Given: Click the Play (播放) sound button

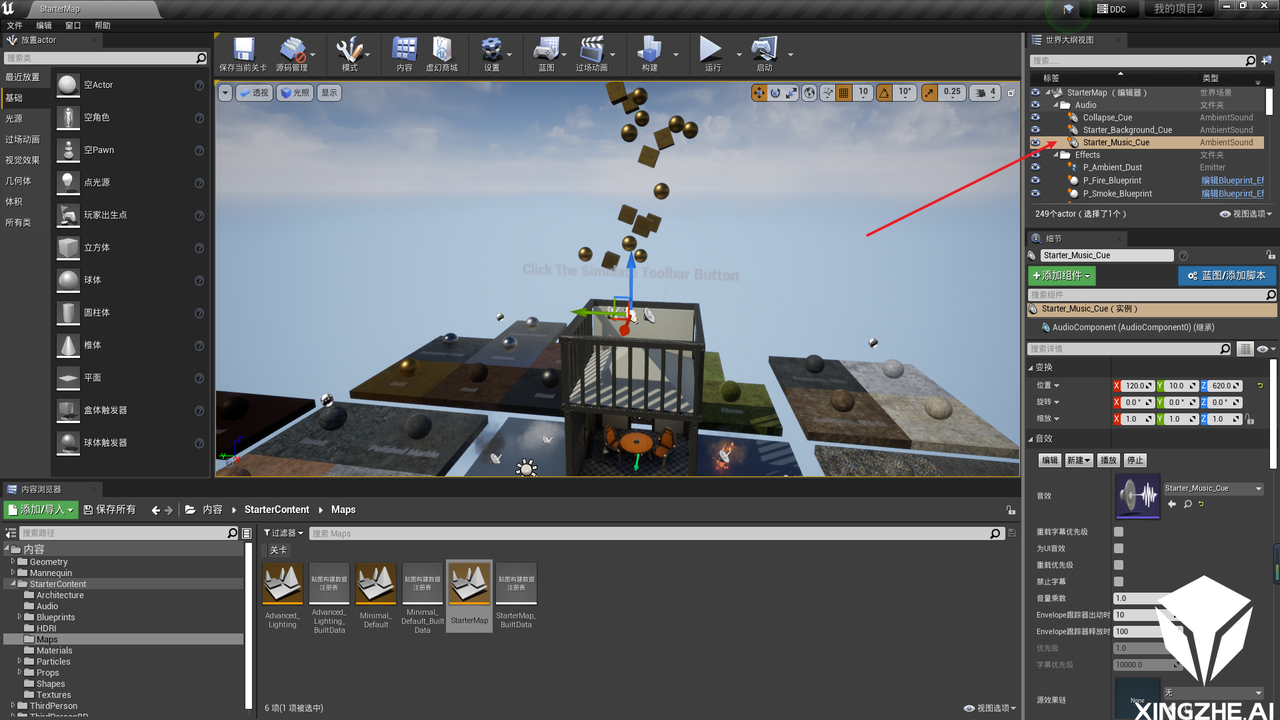Looking at the screenshot, I should [x=1108, y=460].
